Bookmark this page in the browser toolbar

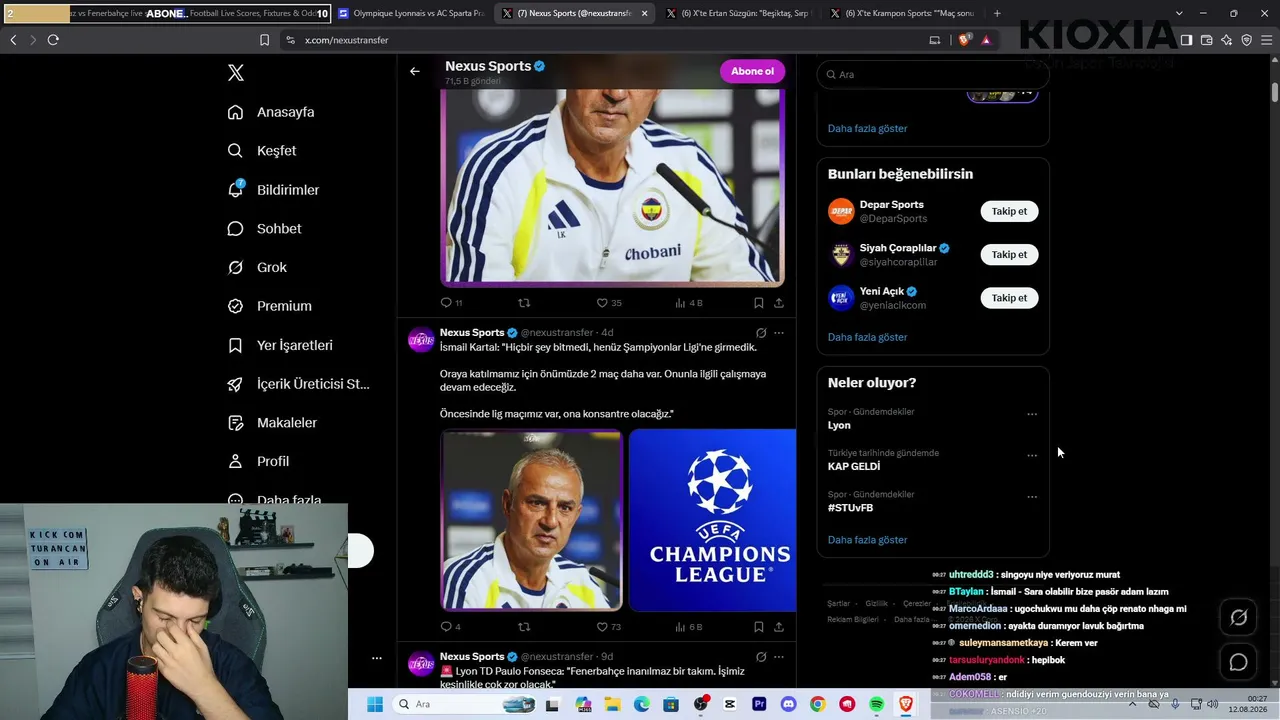264,40
